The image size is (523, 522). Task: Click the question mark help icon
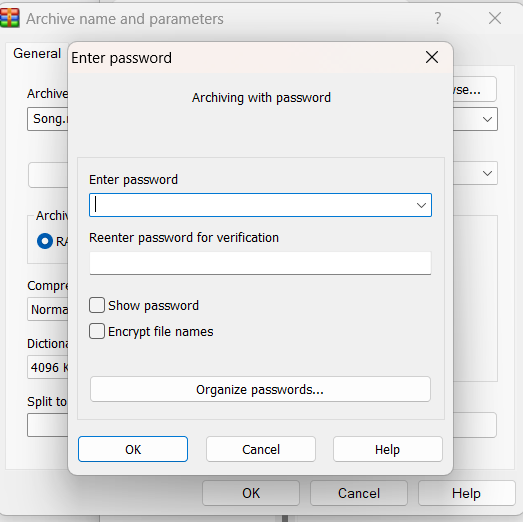point(438,18)
